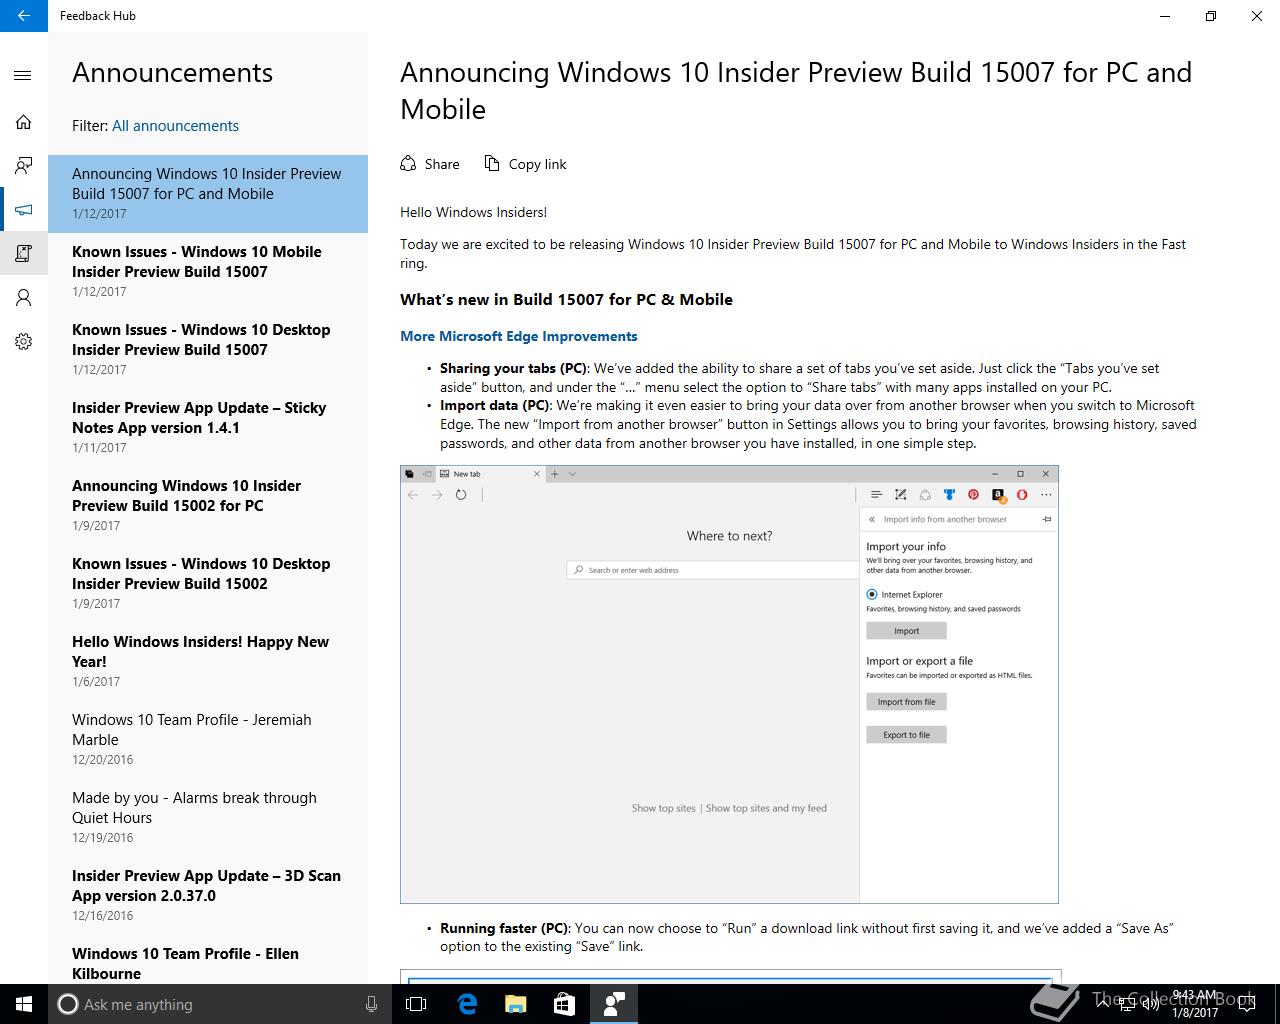The image size is (1280, 1024).
Task: Open Known Issues Mobile Build 15007
Action: click(208, 272)
